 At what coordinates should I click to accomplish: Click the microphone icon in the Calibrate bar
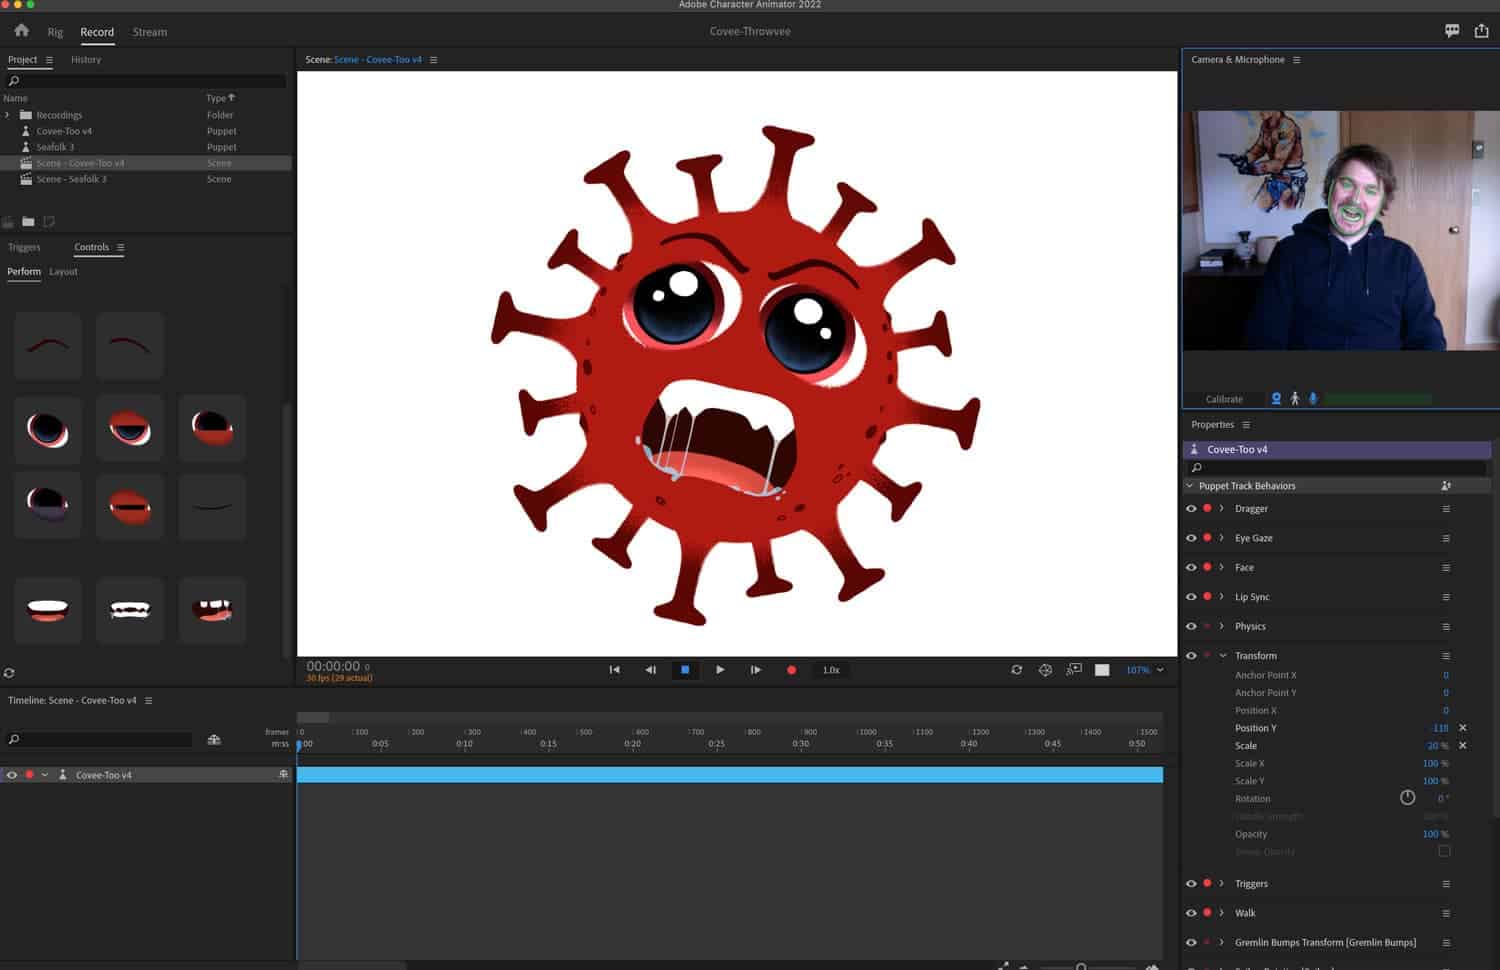(x=1313, y=398)
